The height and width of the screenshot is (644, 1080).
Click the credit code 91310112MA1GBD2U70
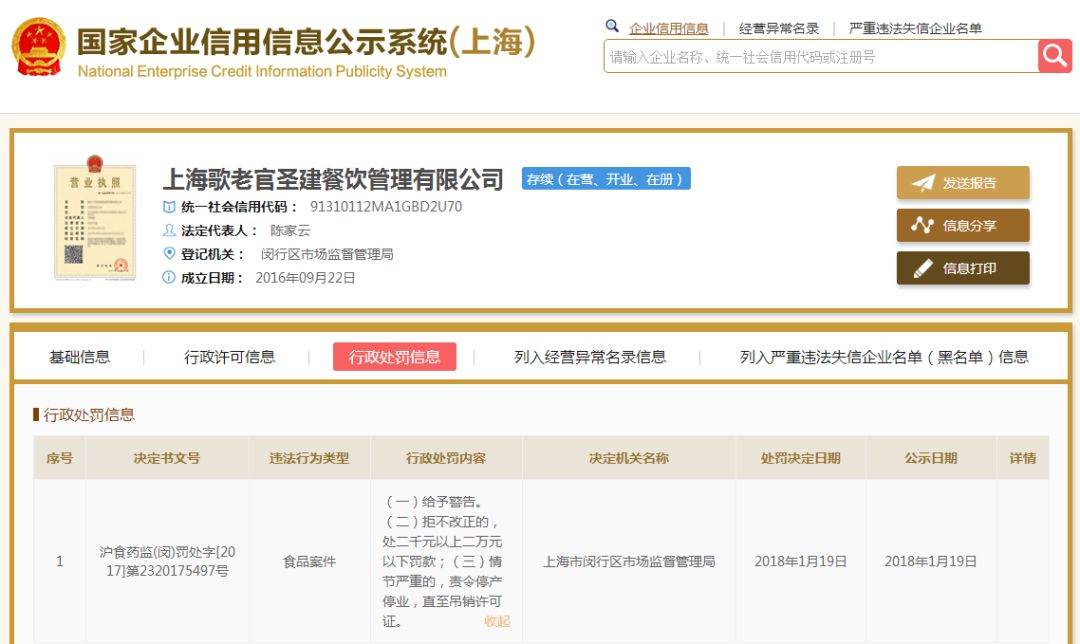pos(386,207)
